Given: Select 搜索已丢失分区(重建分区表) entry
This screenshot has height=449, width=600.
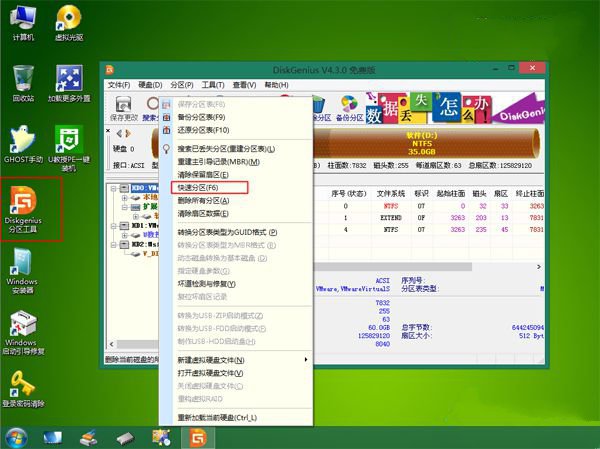Looking at the screenshot, I should [236, 149].
